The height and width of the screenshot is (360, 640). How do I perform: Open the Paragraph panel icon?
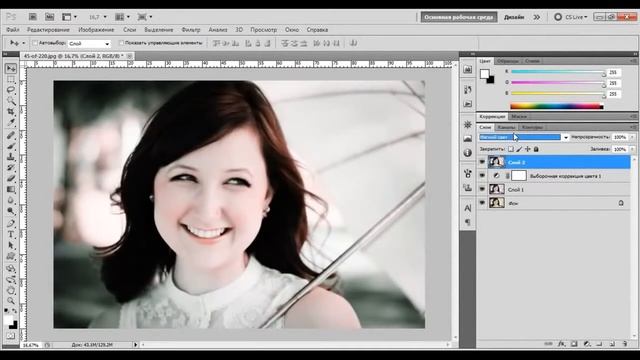pyautogui.click(x=468, y=222)
